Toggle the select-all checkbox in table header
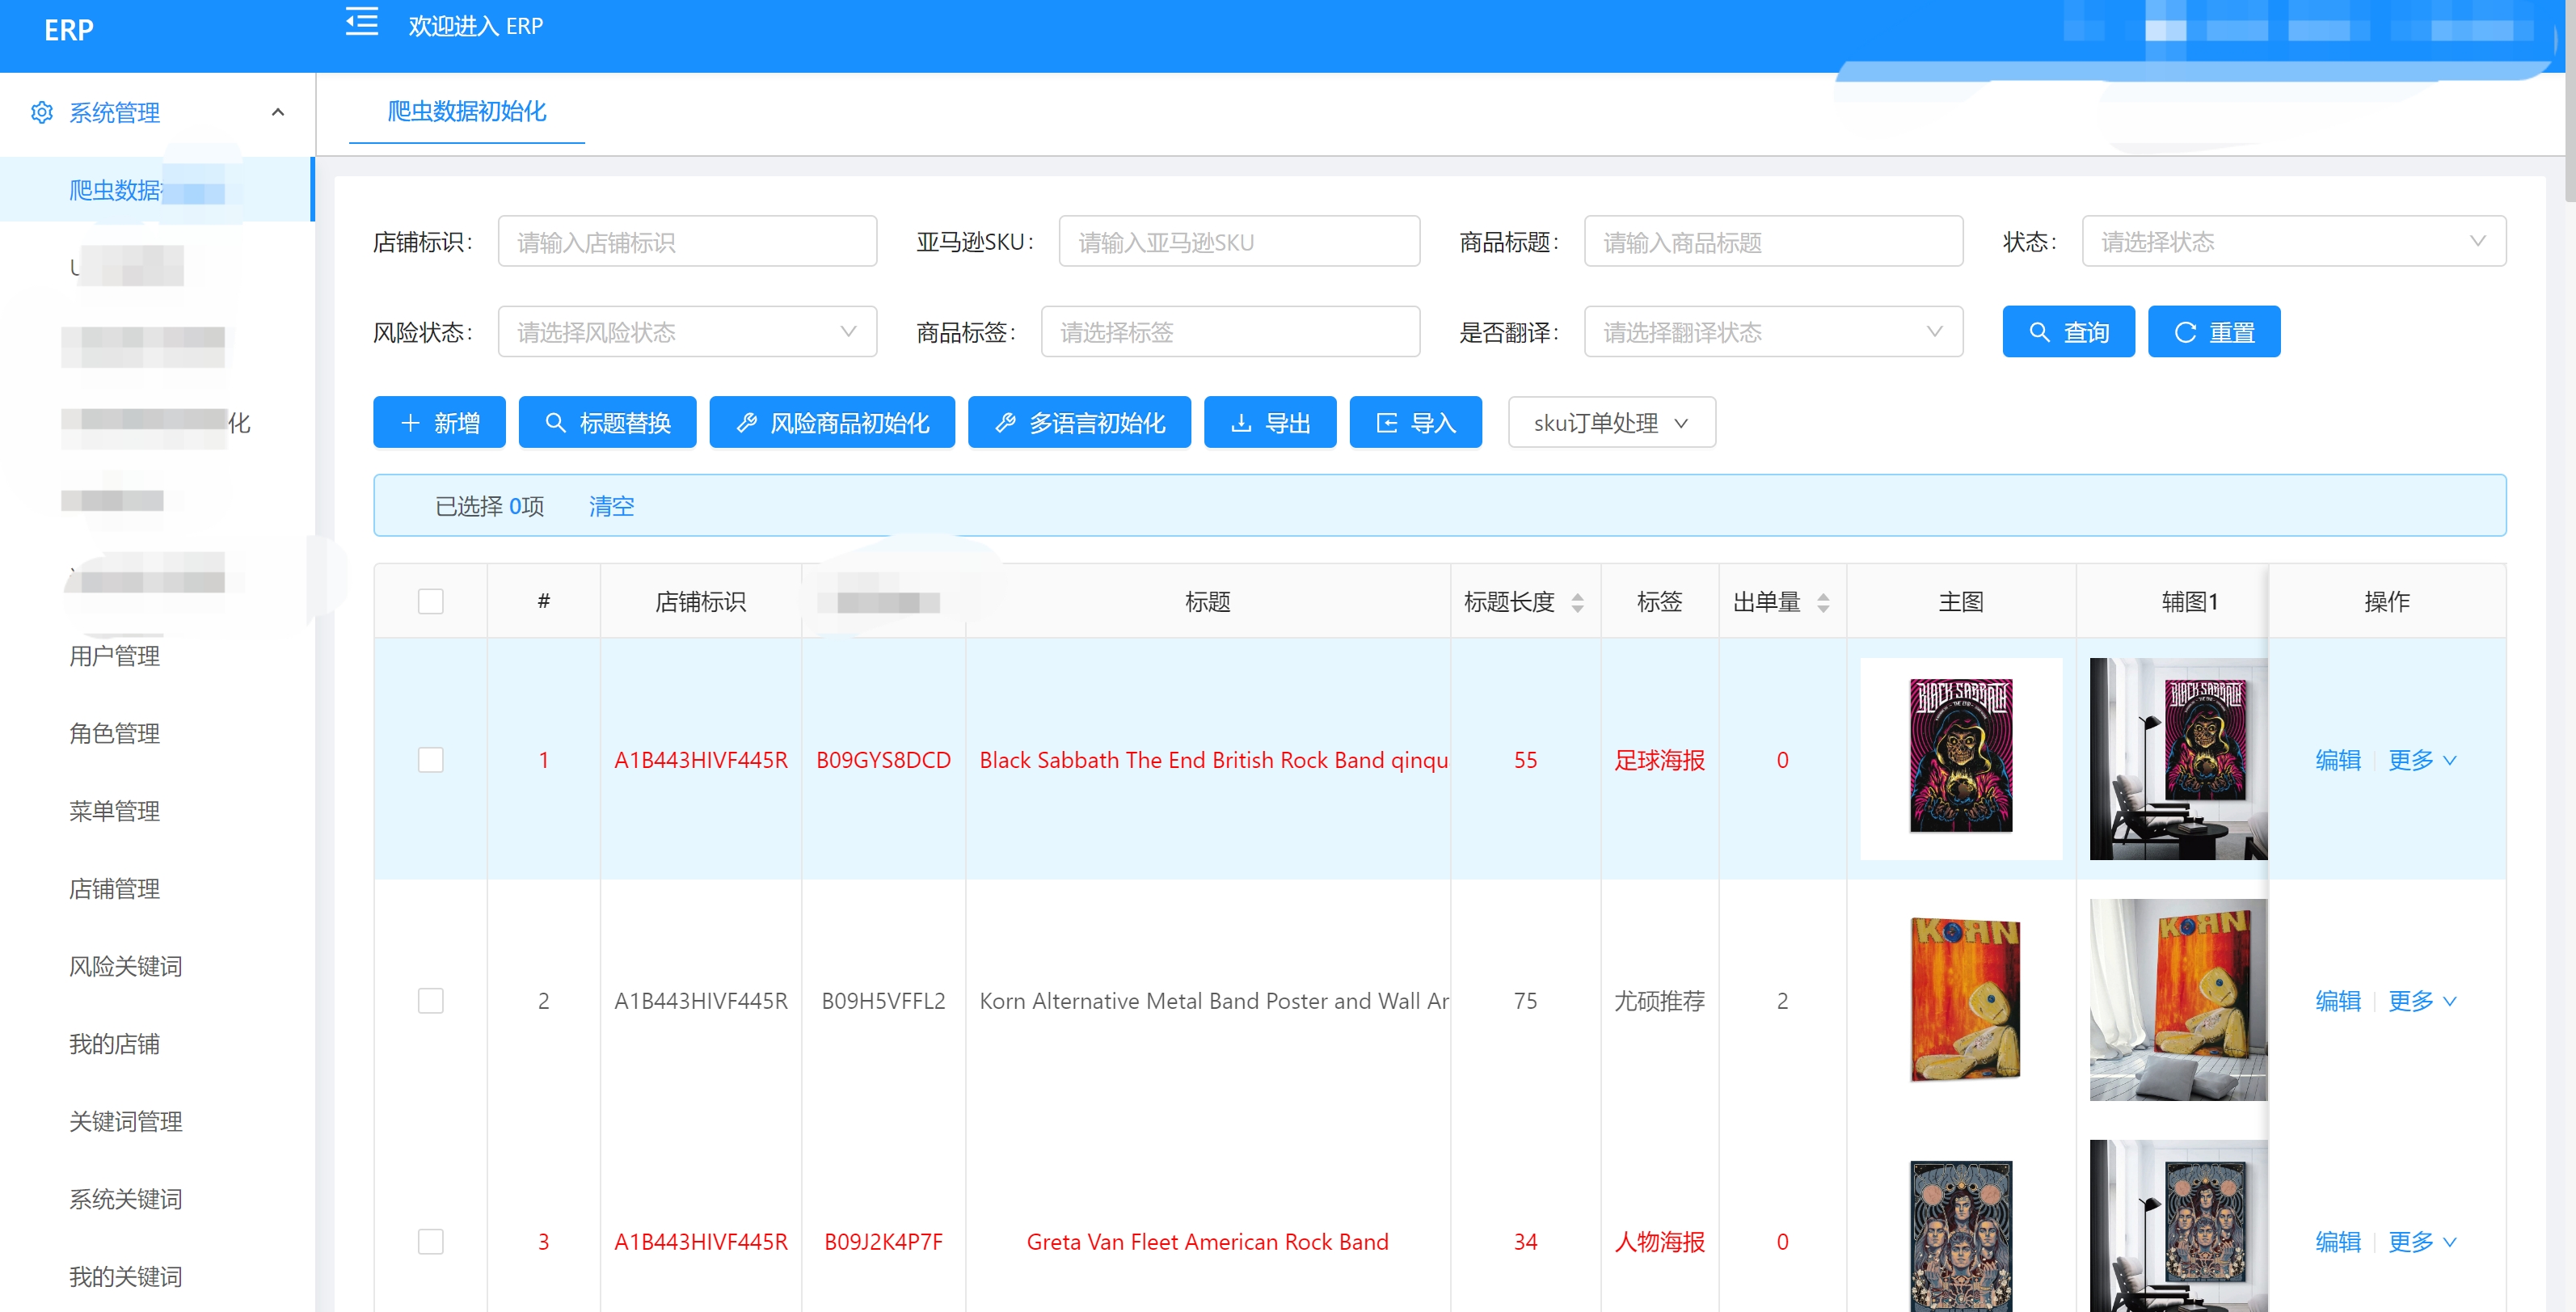 pyautogui.click(x=431, y=601)
